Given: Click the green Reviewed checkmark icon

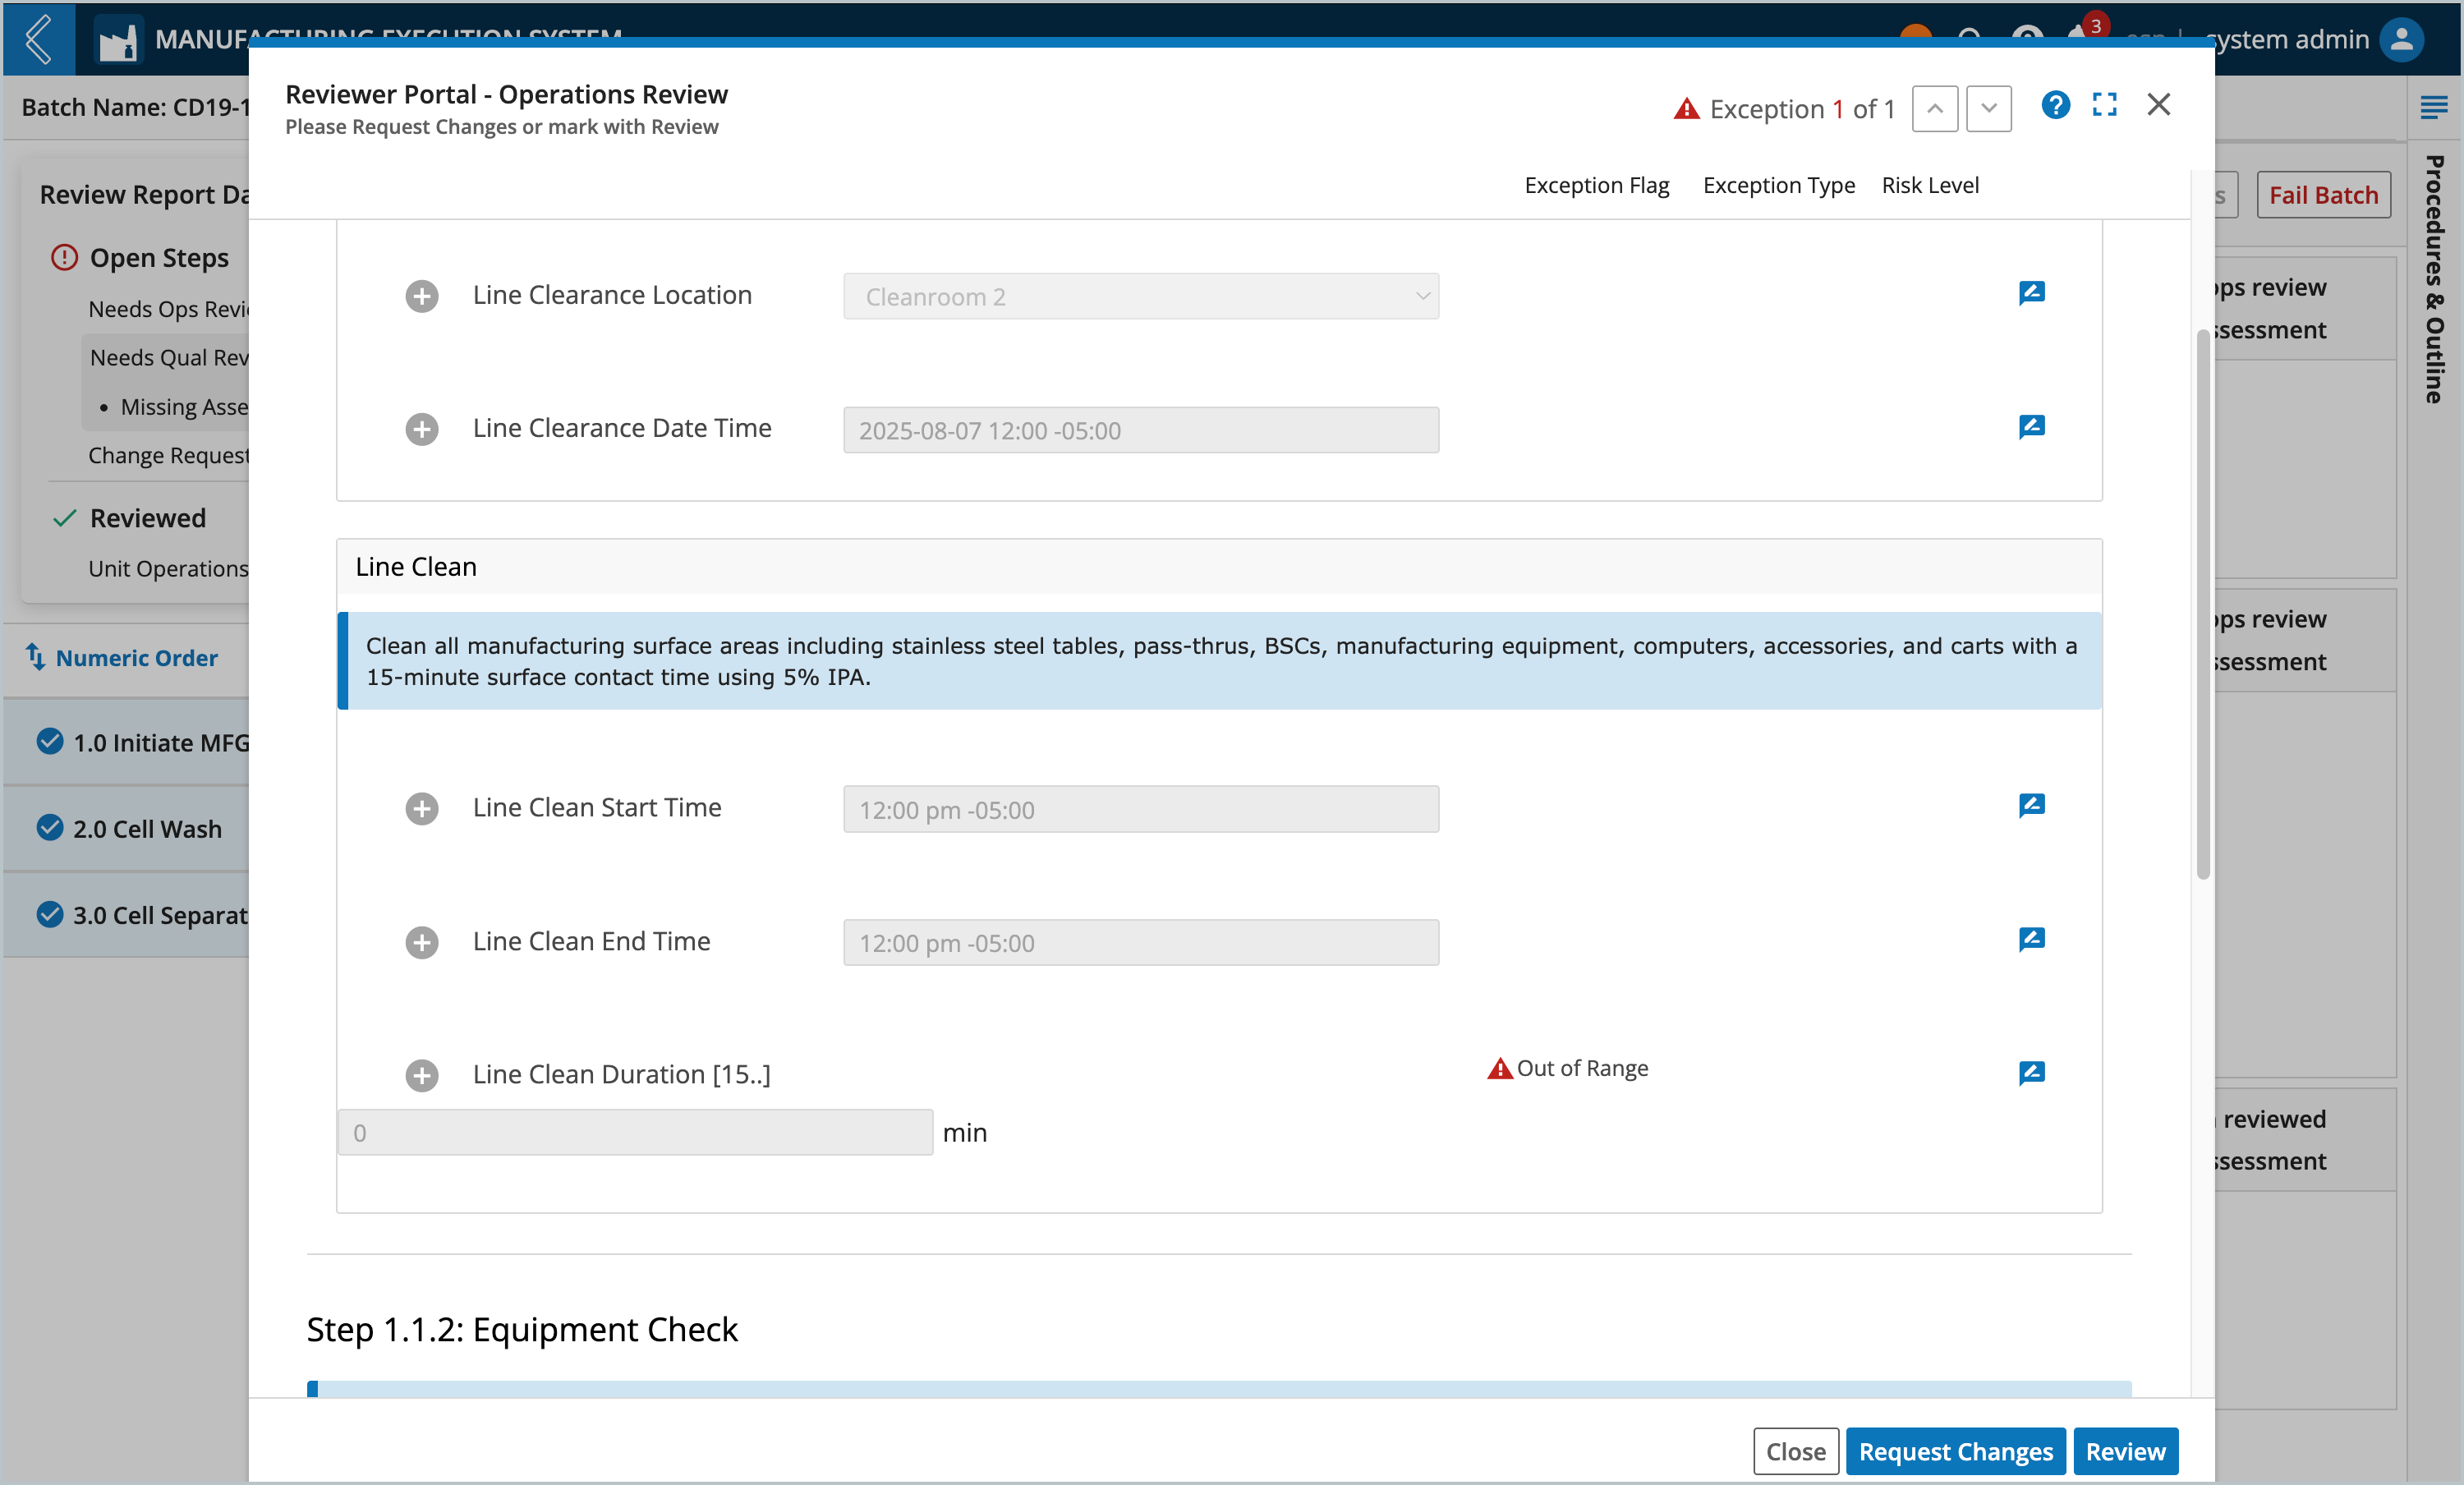Looking at the screenshot, I should pos(64,517).
